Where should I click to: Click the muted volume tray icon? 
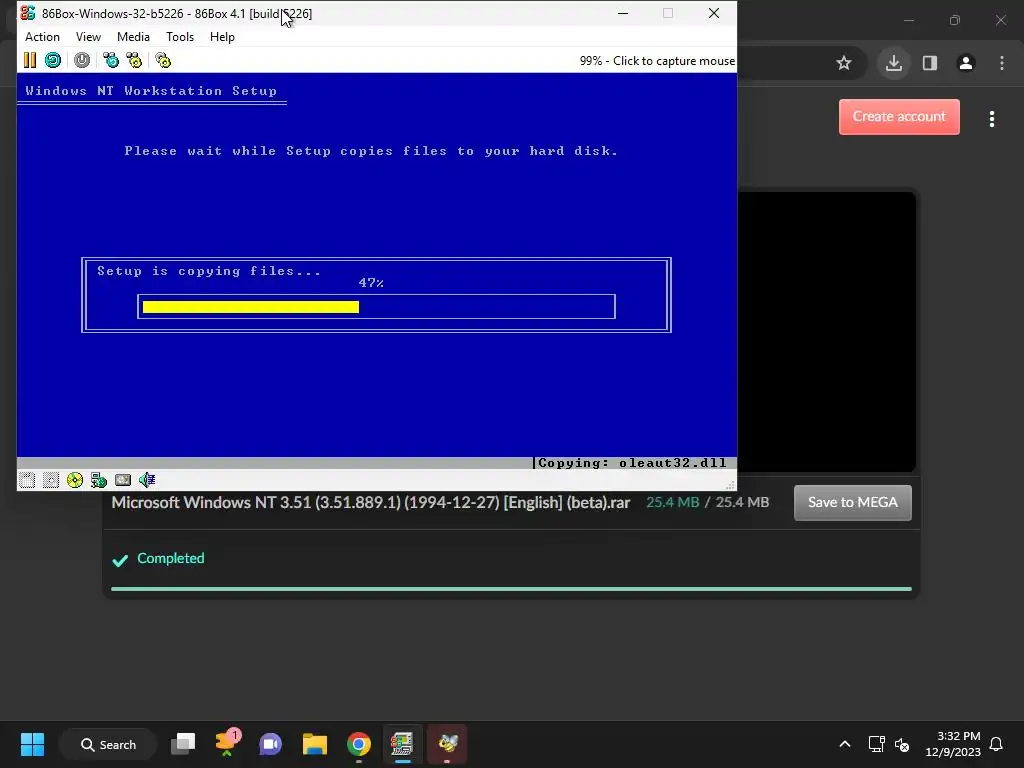pos(902,744)
